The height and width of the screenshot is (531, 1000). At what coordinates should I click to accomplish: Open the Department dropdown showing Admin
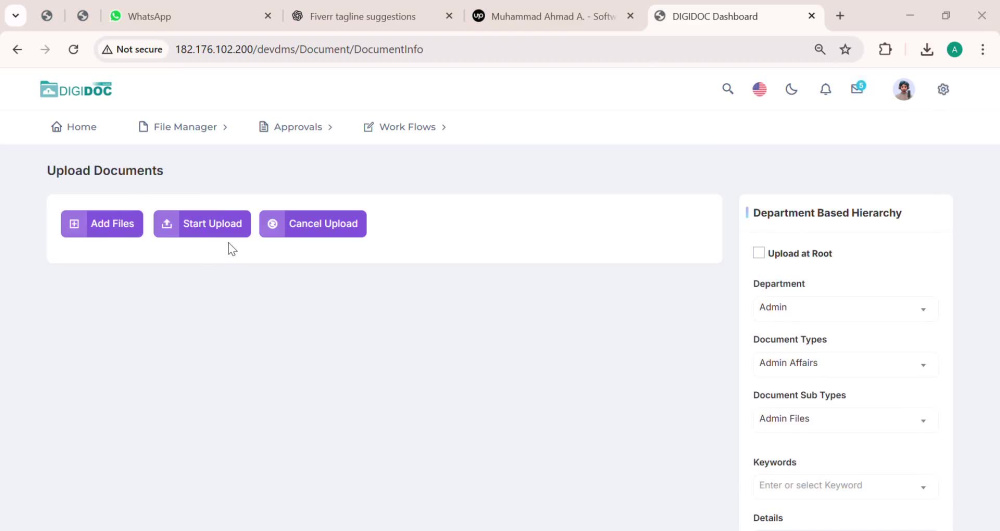pos(845,308)
